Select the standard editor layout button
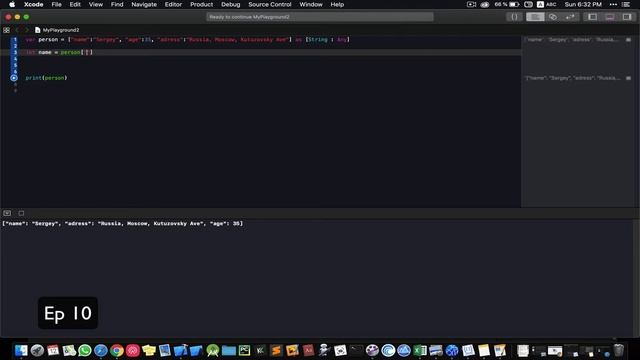This screenshot has width=640, height=360. point(535,17)
